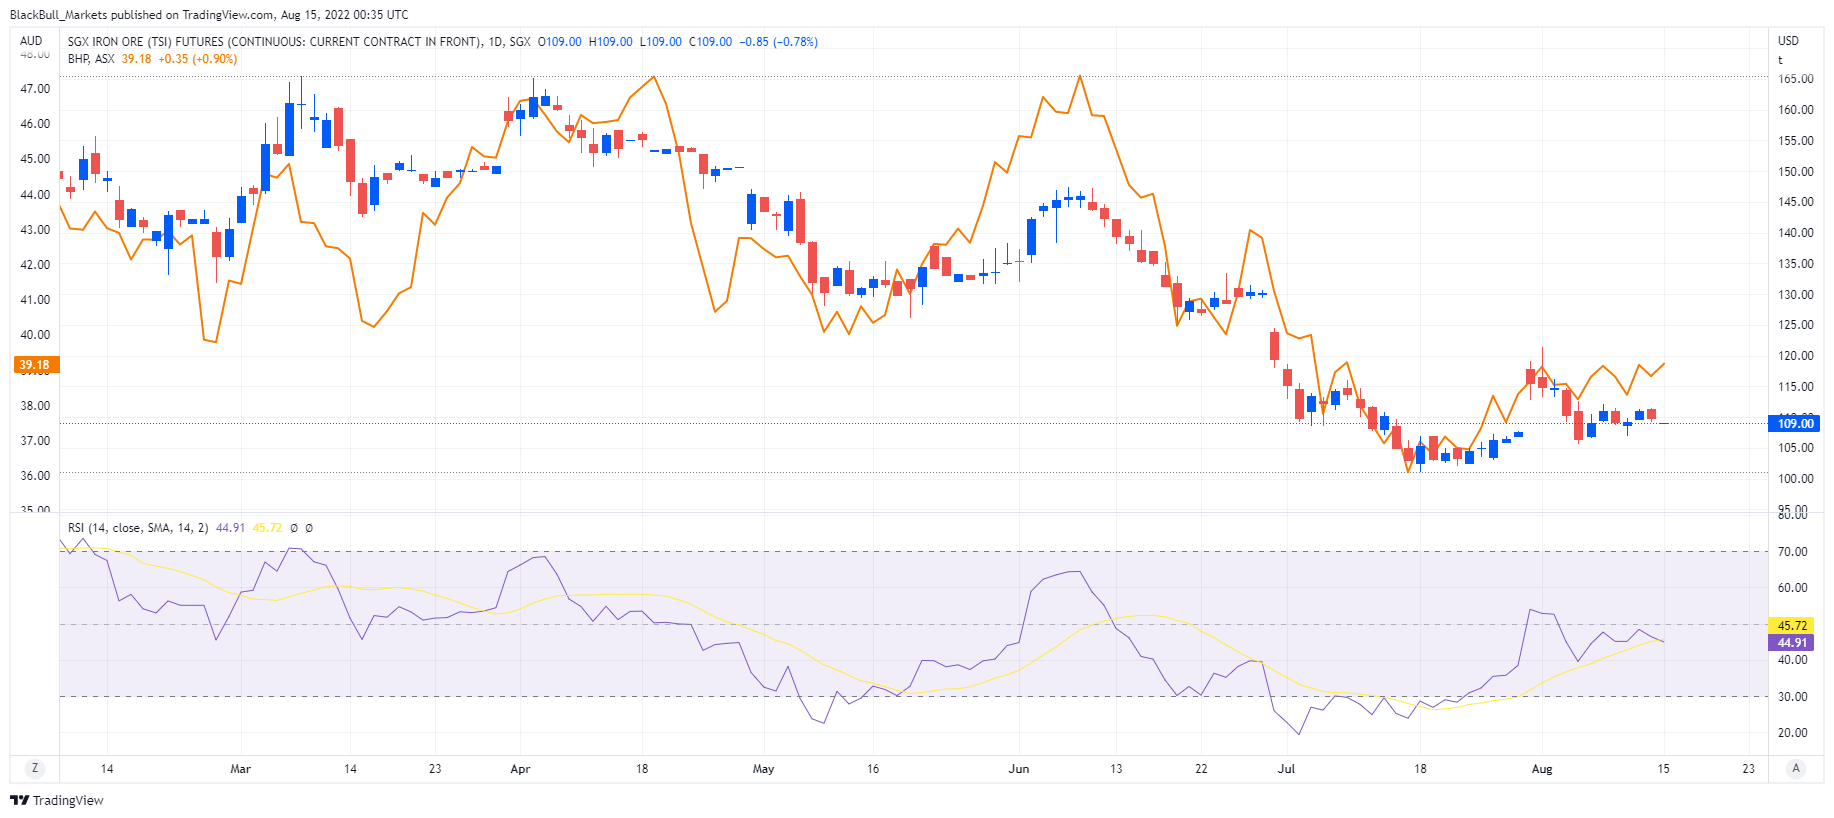Click the Mar label on time axis
Image resolution: width=1834 pixels, height=818 pixels.
tap(240, 769)
